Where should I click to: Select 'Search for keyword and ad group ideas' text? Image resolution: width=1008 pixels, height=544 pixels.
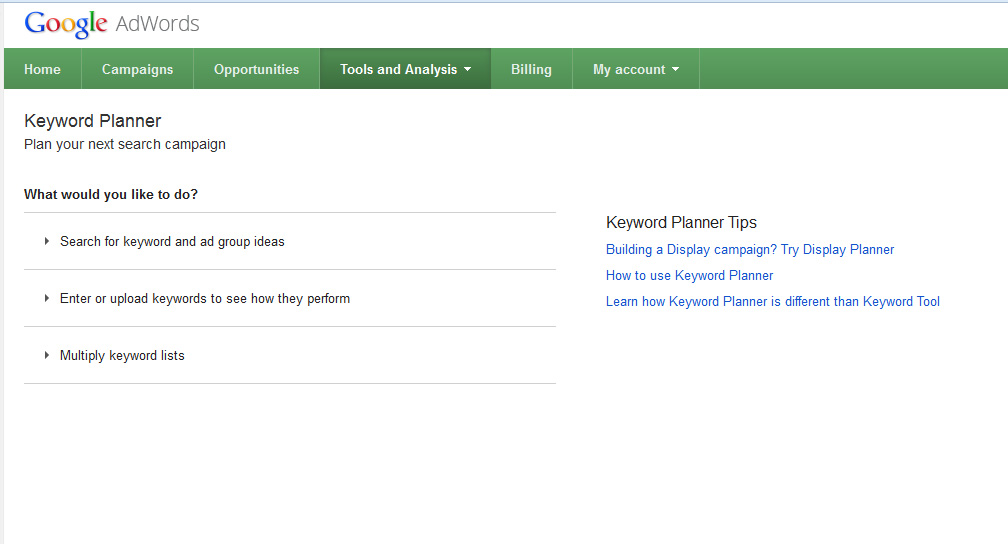pos(172,241)
